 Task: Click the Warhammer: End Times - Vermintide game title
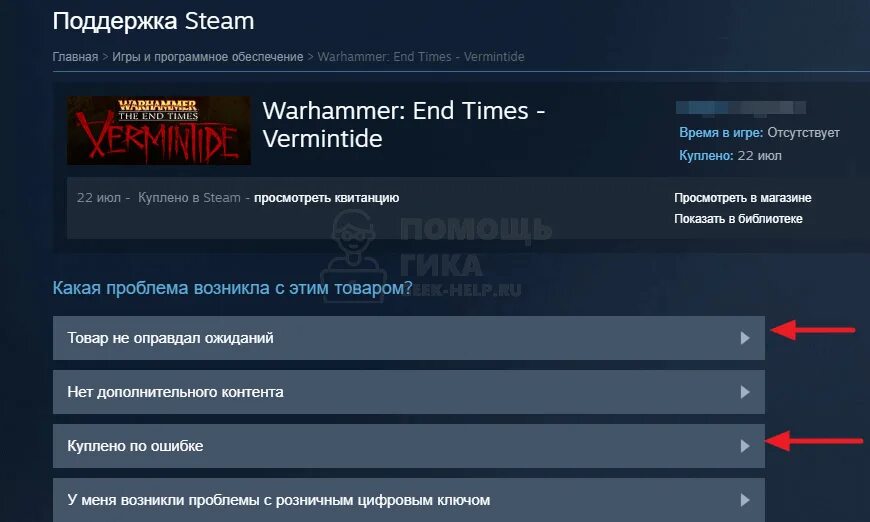pyautogui.click(x=404, y=124)
